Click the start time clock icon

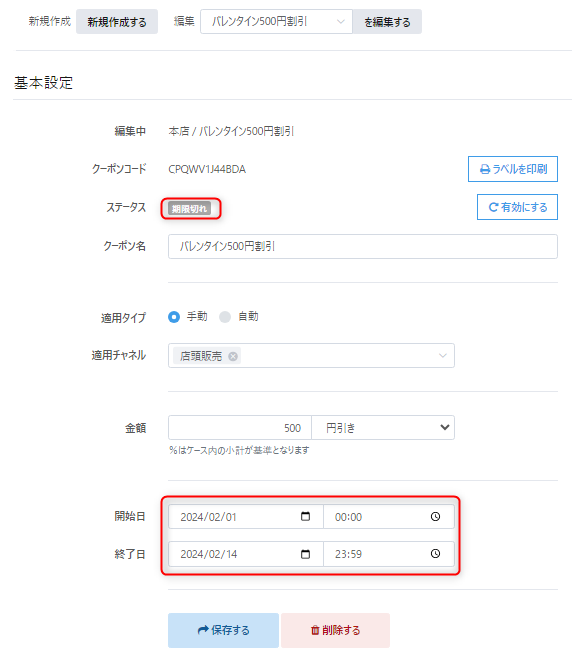435,516
